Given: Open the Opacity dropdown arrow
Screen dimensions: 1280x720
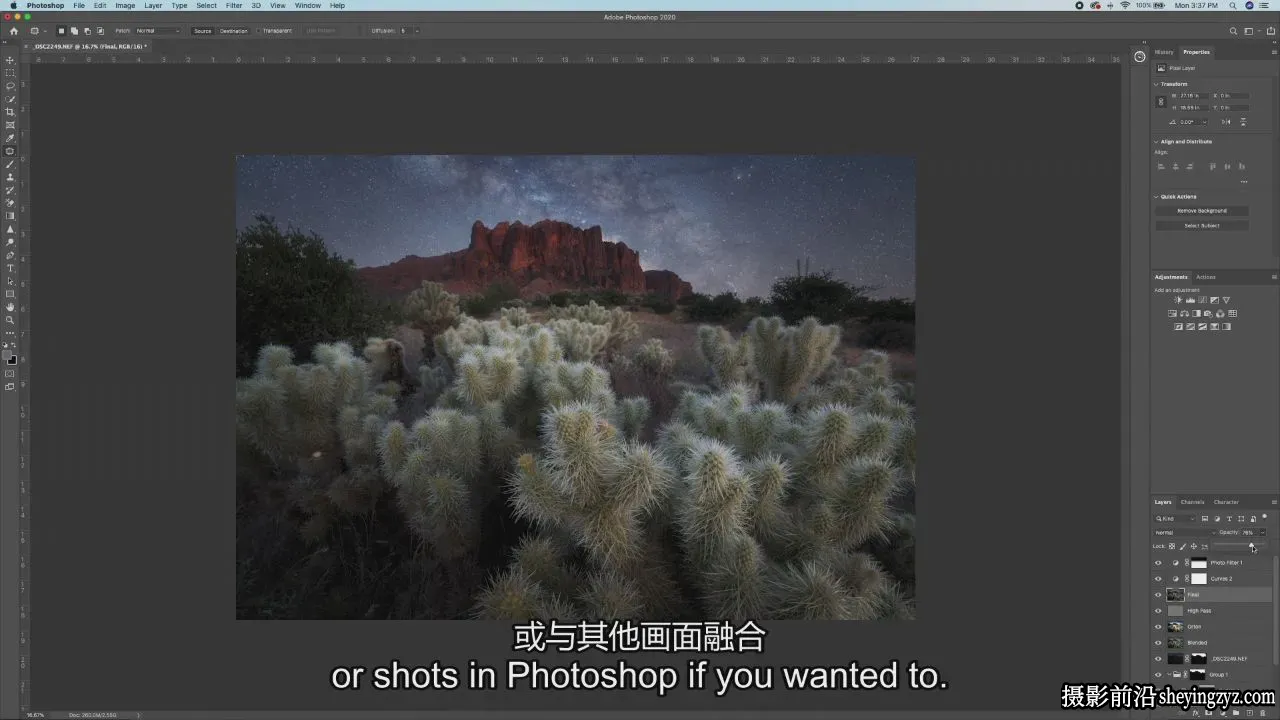Looking at the screenshot, I should coord(1262,532).
